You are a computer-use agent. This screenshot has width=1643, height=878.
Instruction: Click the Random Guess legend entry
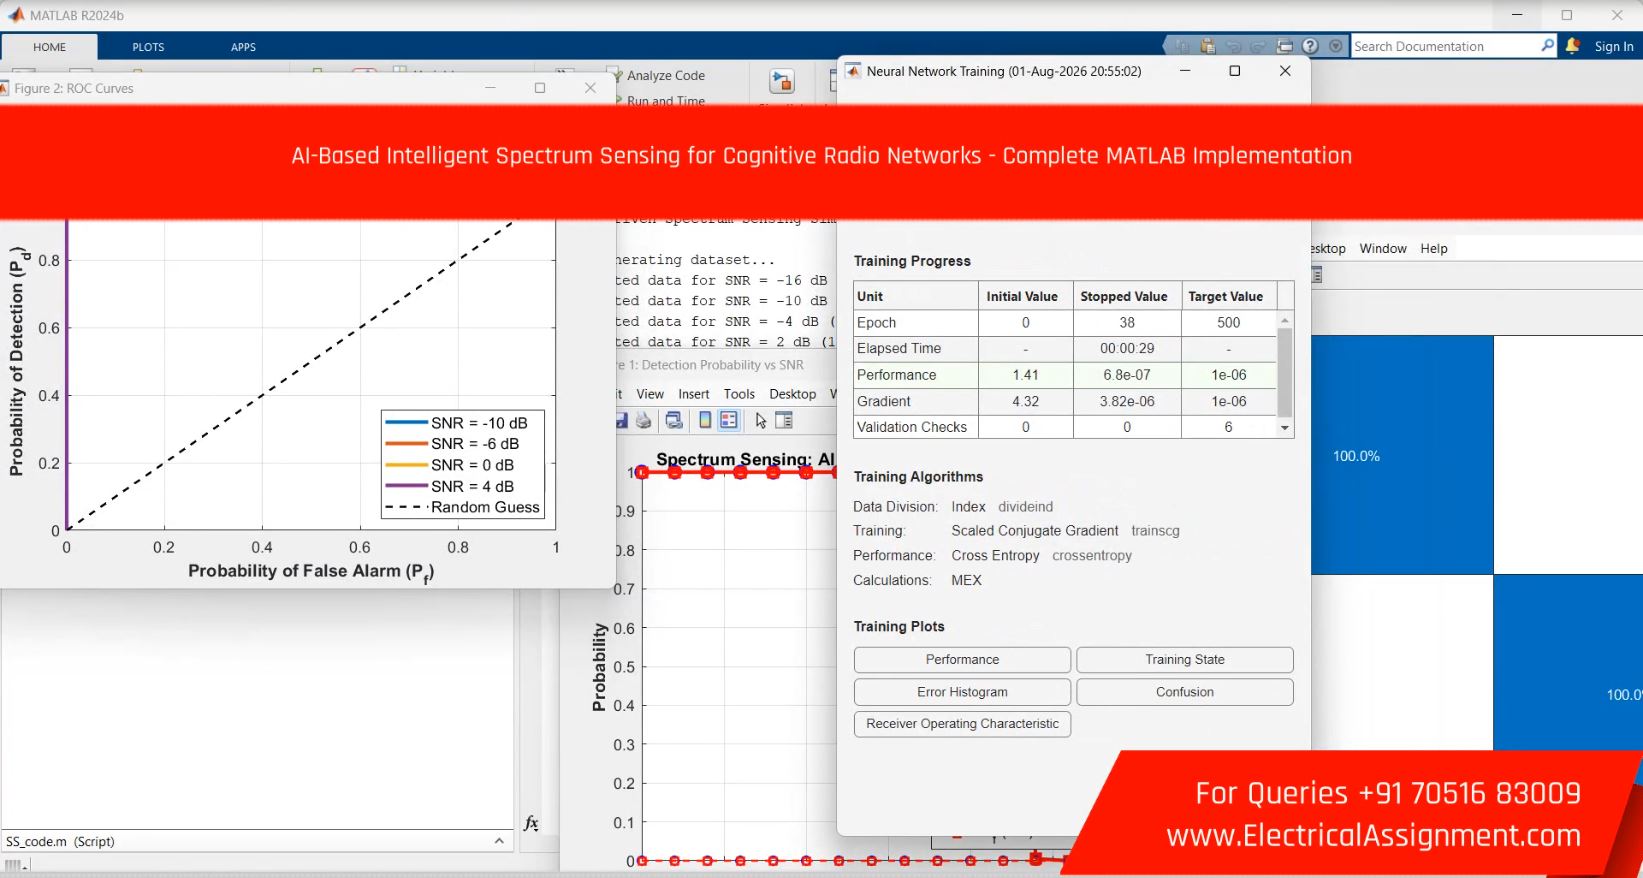(x=462, y=507)
